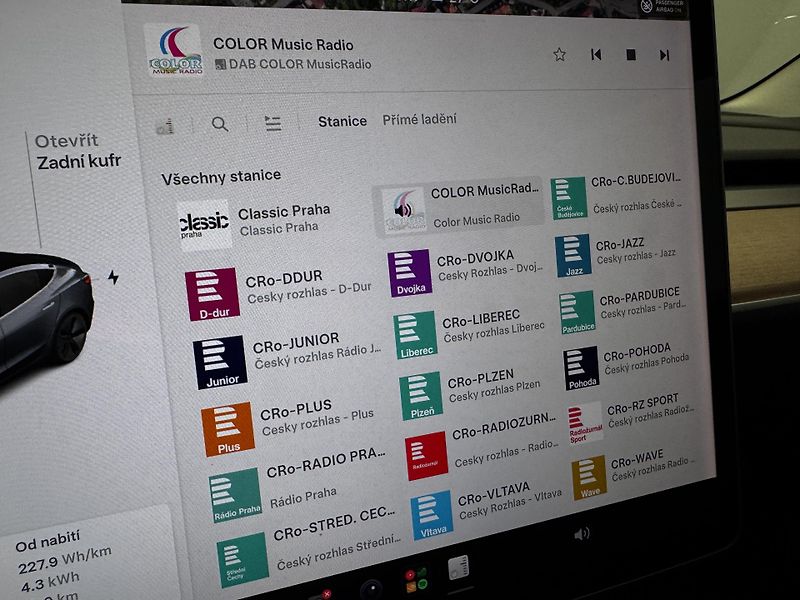
Task: Select the CRo-DDUR D-dur station icon
Action: pyautogui.click(x=212, y=294)
